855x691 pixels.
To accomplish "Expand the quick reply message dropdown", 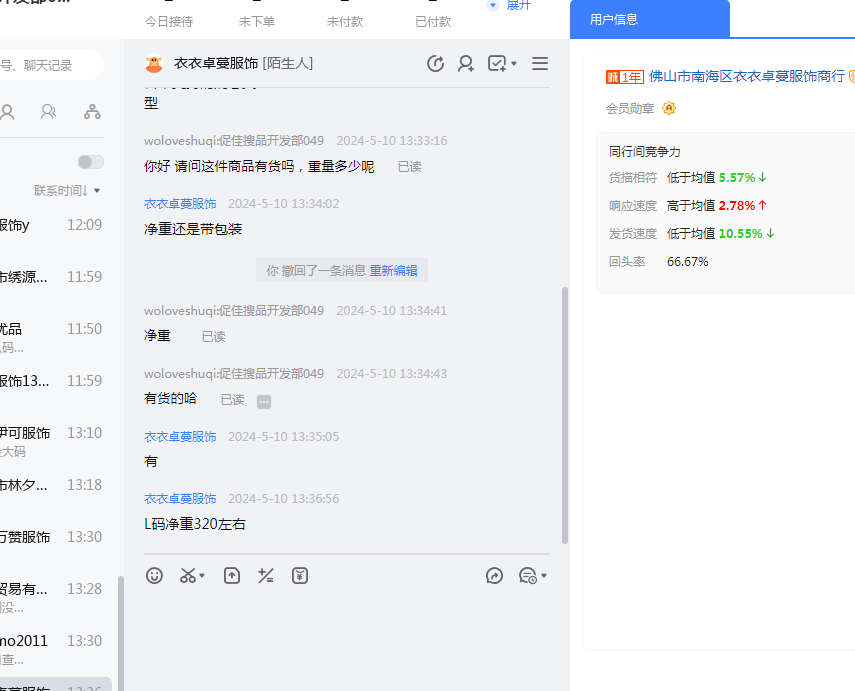I will coord(543,576).
